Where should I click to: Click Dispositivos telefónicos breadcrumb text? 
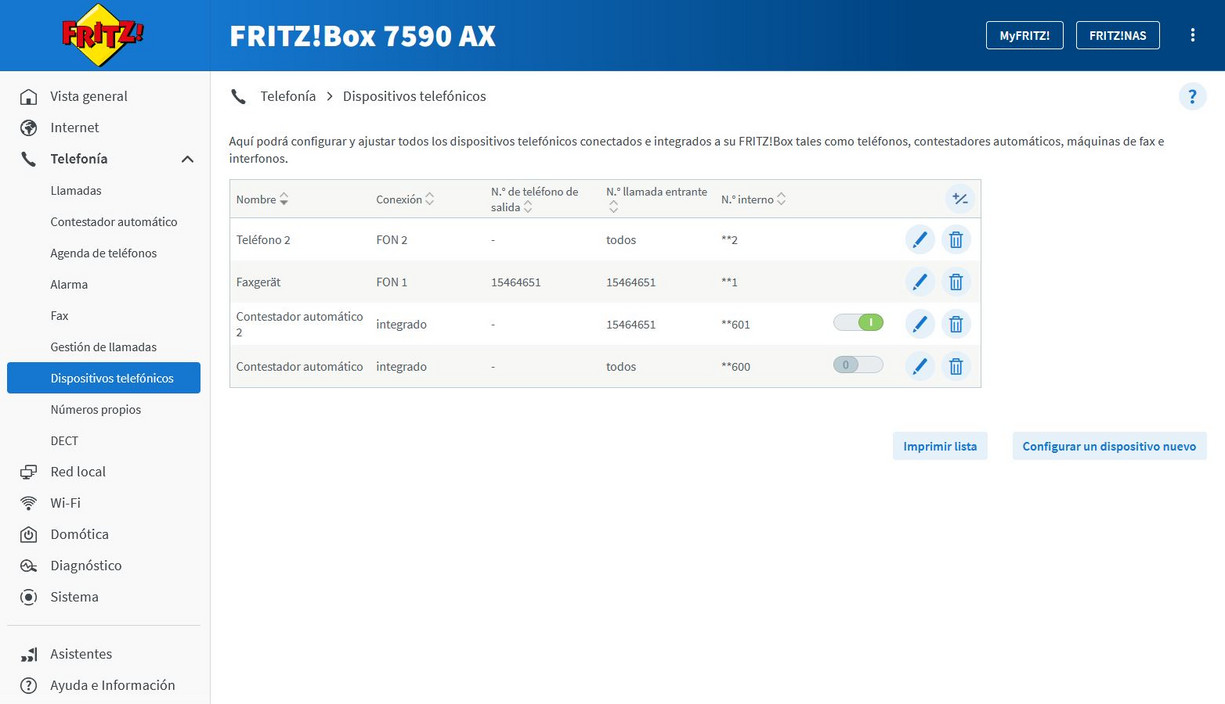point(414,97)
